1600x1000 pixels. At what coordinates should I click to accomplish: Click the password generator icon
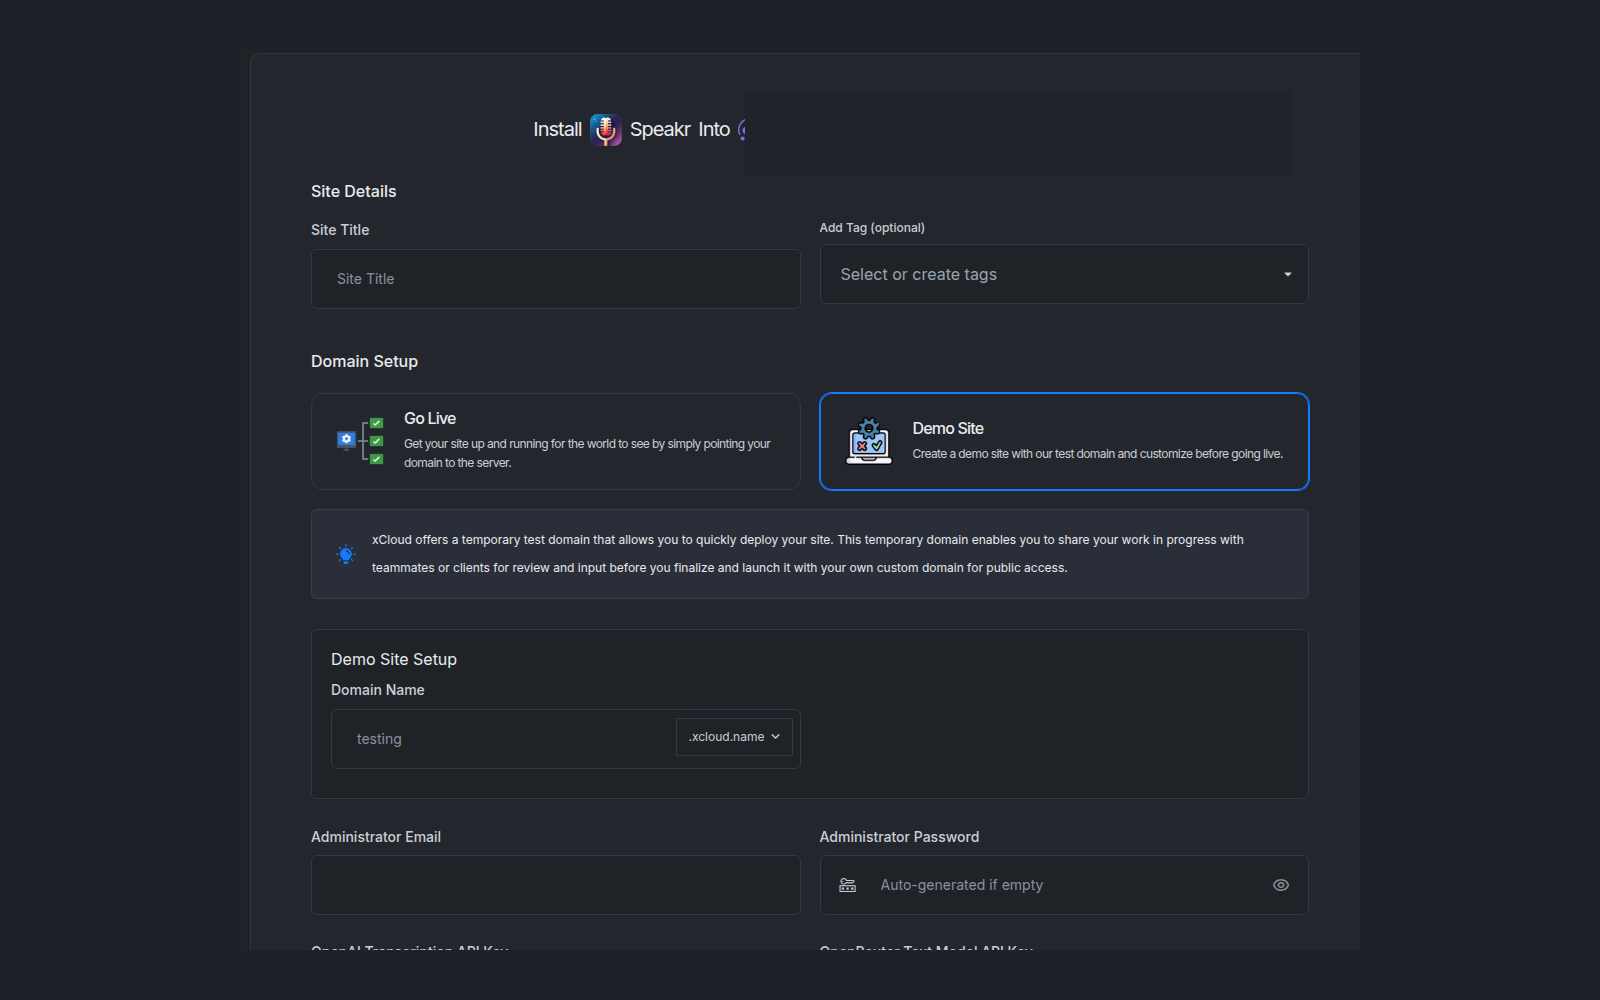(847, 885)
